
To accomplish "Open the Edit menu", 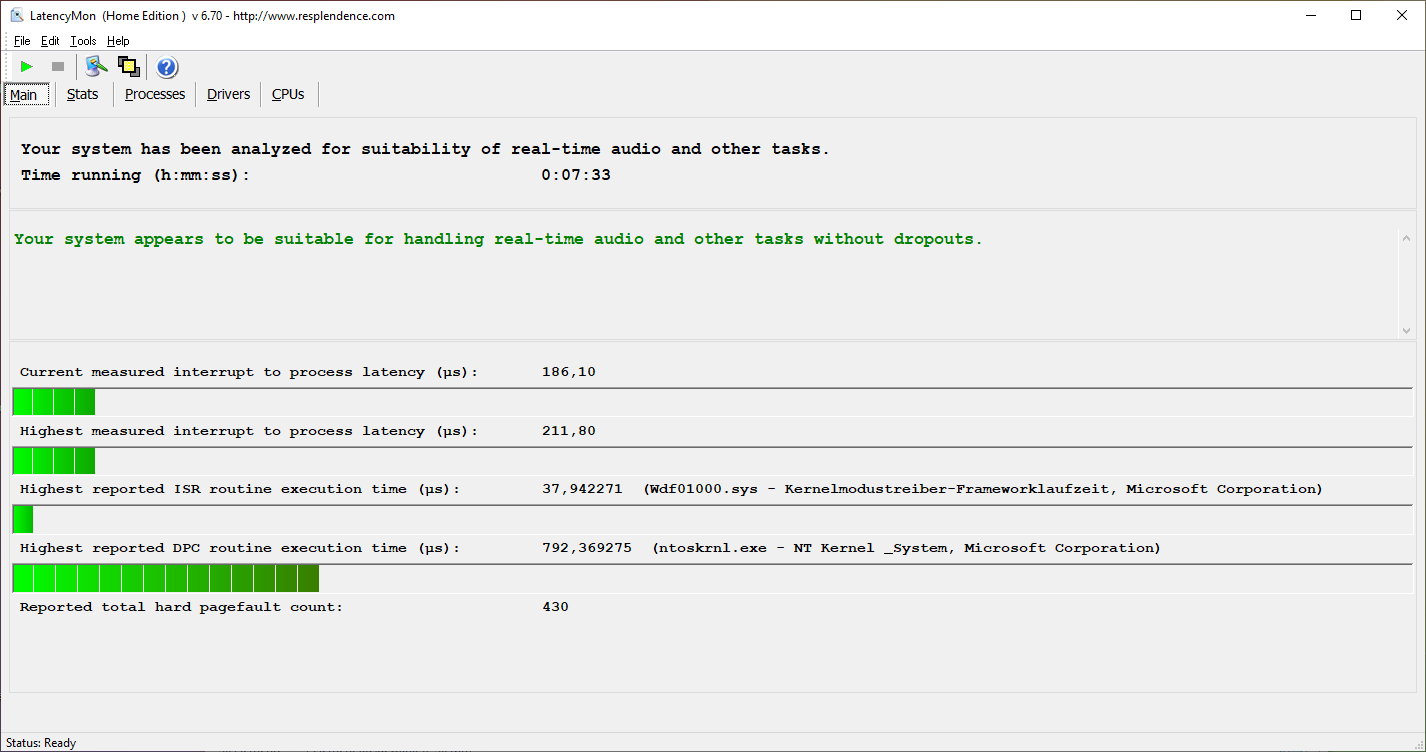I will click(50, 41).
